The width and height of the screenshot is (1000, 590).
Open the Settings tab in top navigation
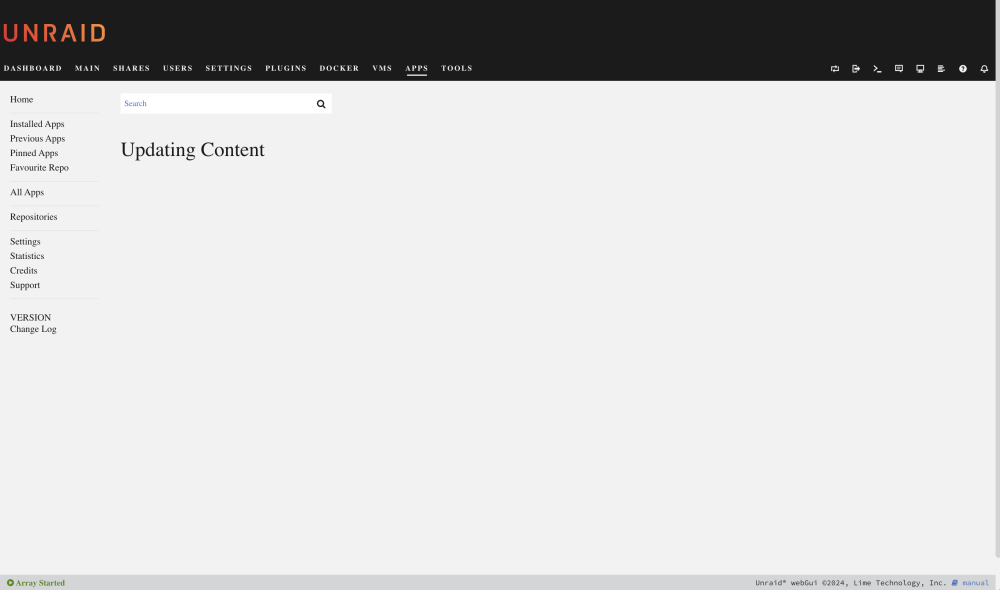[228, 68]
